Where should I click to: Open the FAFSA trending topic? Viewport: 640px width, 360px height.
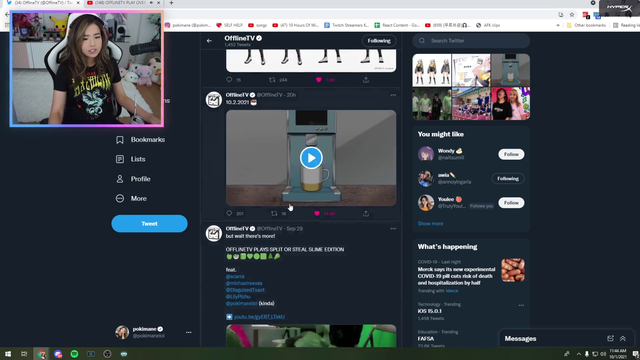(426, 339)
